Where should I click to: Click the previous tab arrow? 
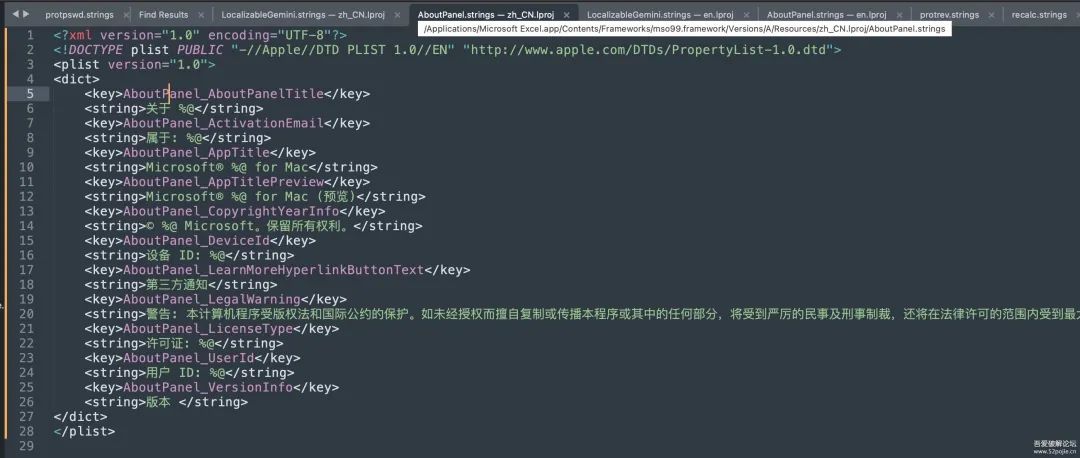click(15, 14)
